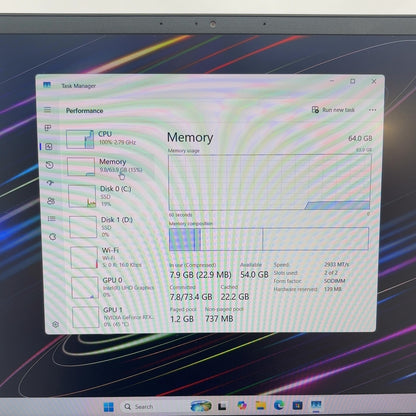Launch Microsoft Edge from the taskbar
This screenshot has height=416, width=416.
(279, 405)
